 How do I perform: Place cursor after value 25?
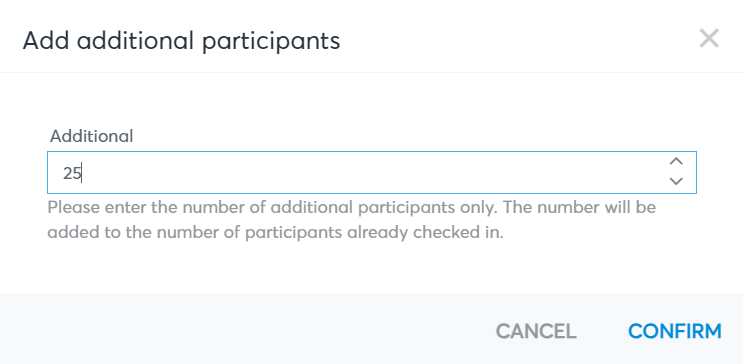(x=82, y=173)
